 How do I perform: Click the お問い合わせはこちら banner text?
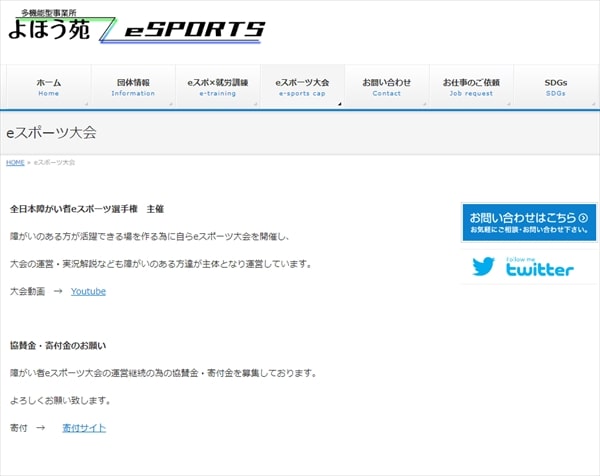tap(522, 217)
